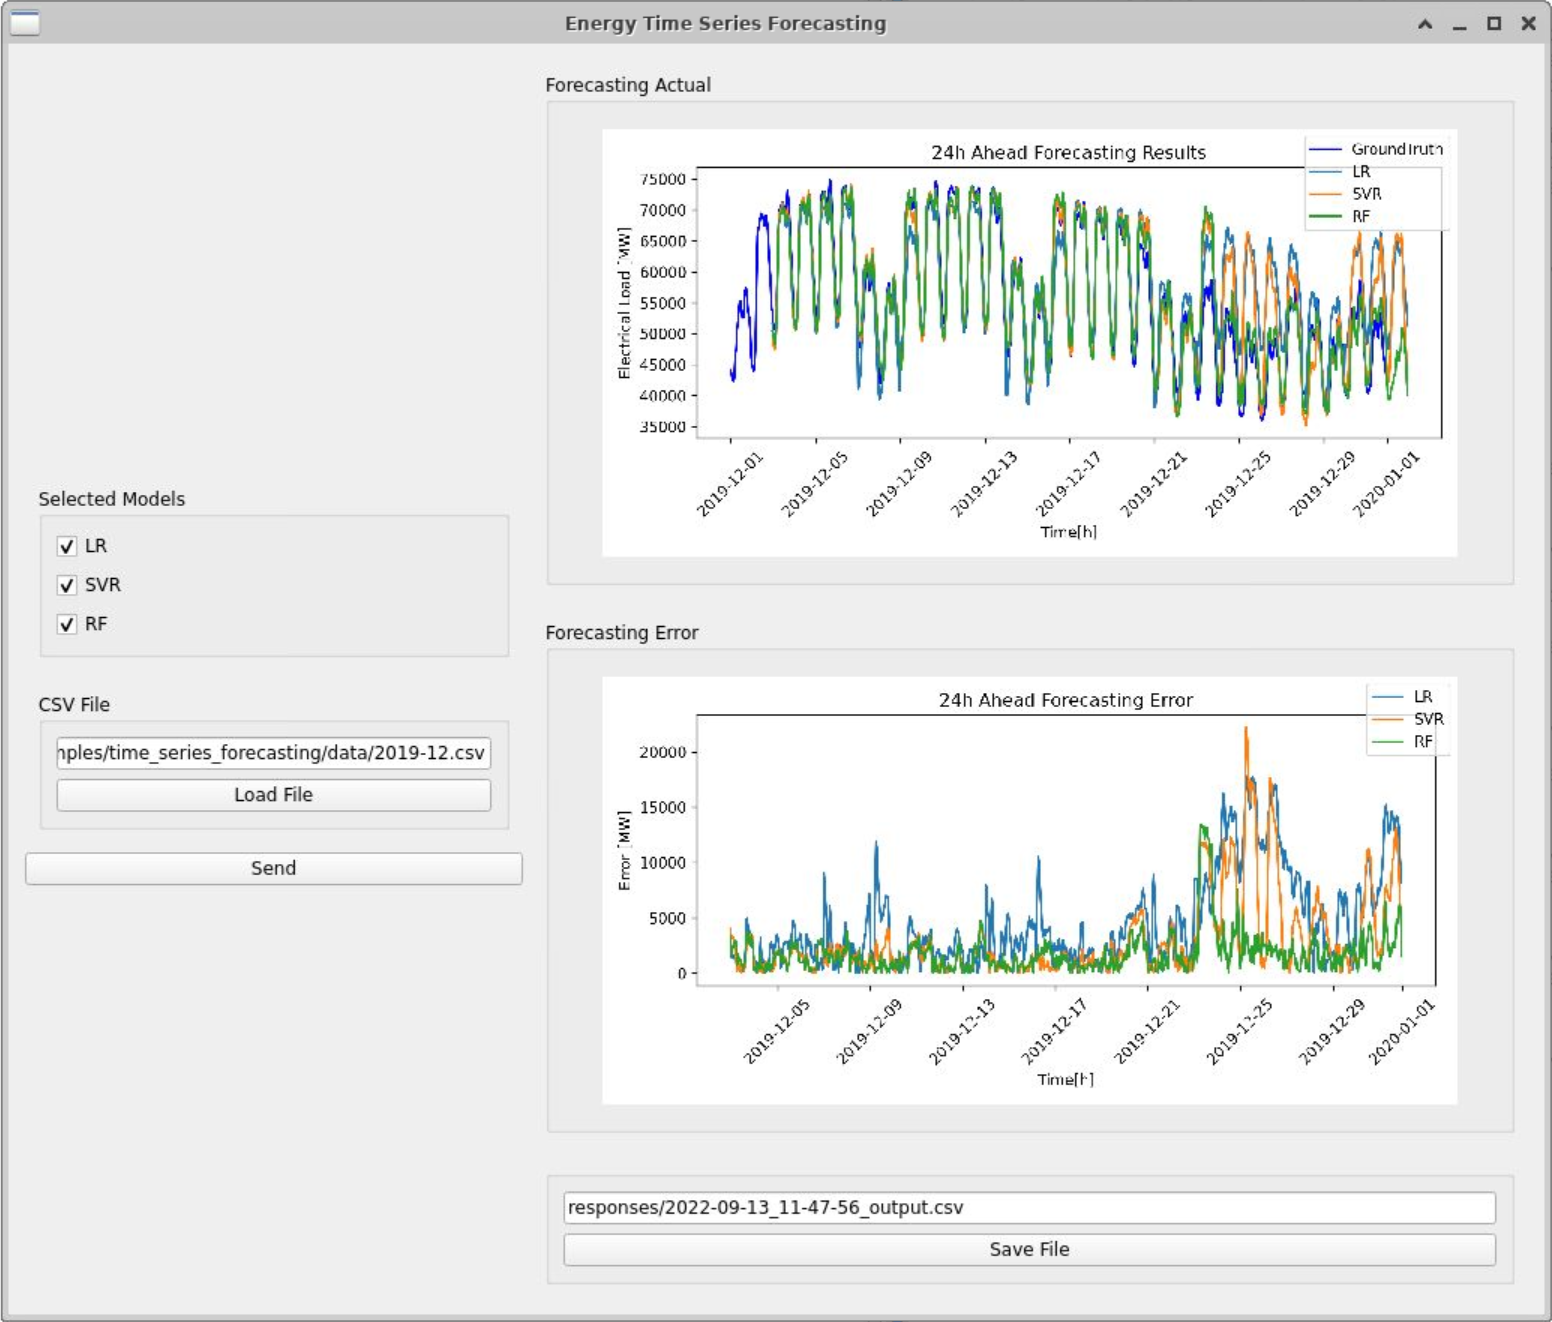Disable the RF model checkbox
The width and height of the screenshot is (1552, 1322).
(67, 624)
